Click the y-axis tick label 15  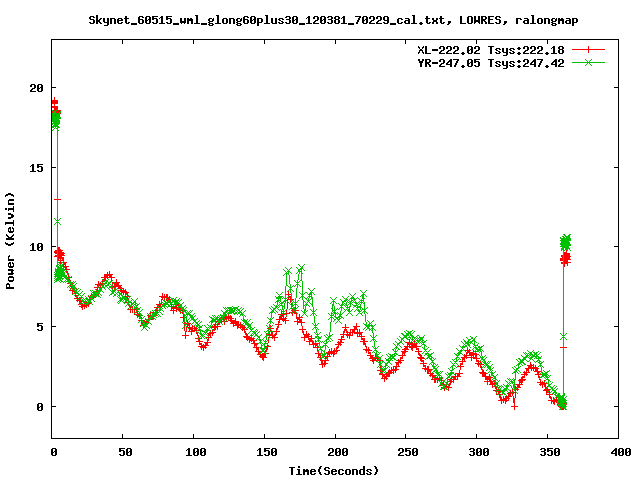click(x=36, y=168)
